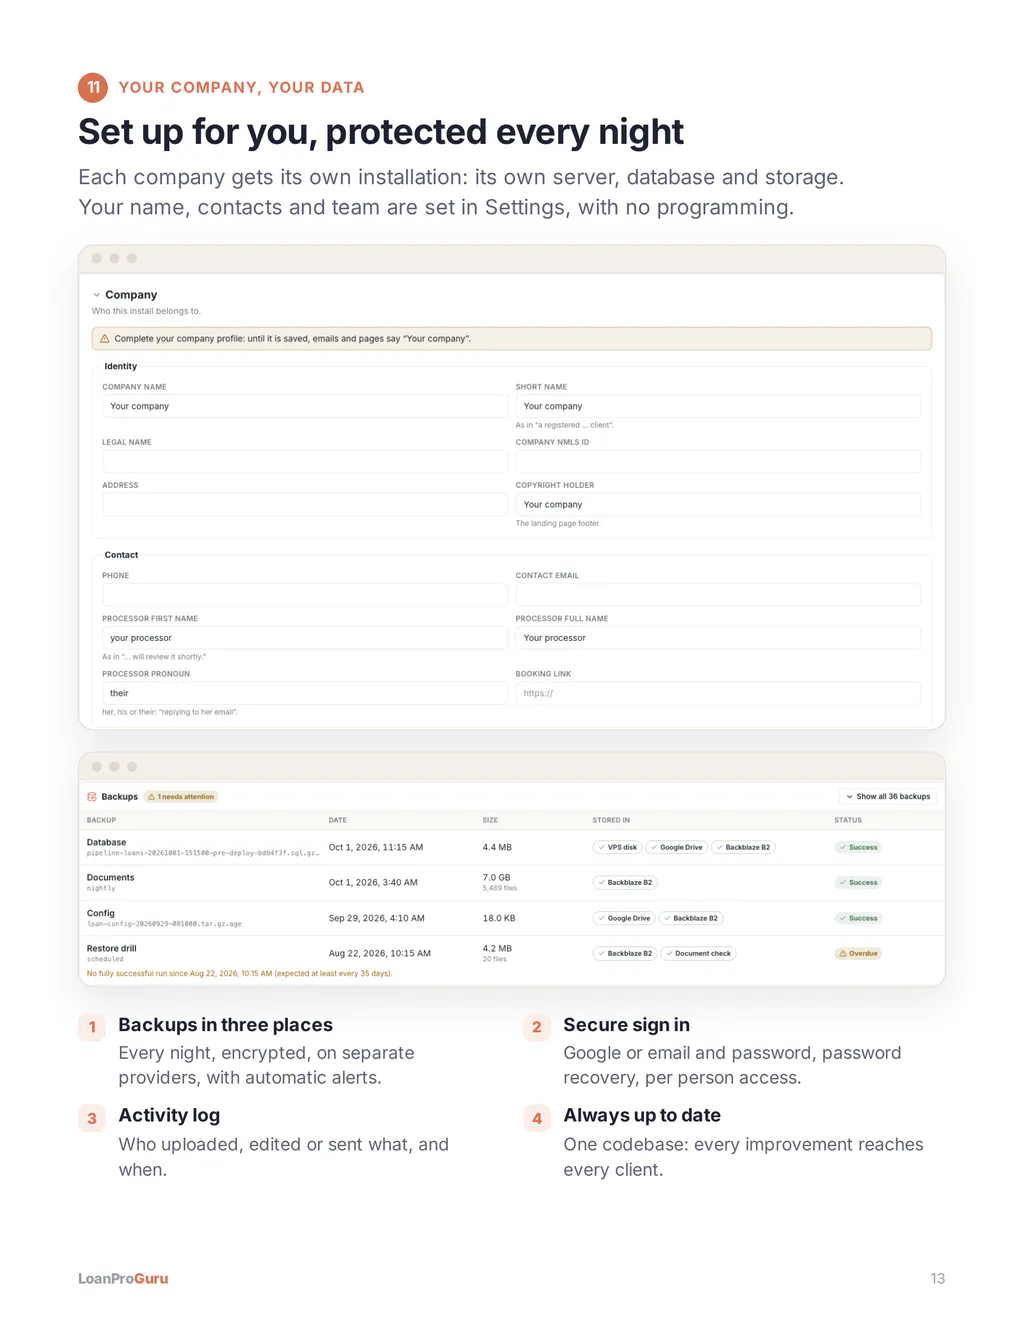Click the Booking Link https:// field
Viewport: 1024px width, 1325px height.
(718, 693)
